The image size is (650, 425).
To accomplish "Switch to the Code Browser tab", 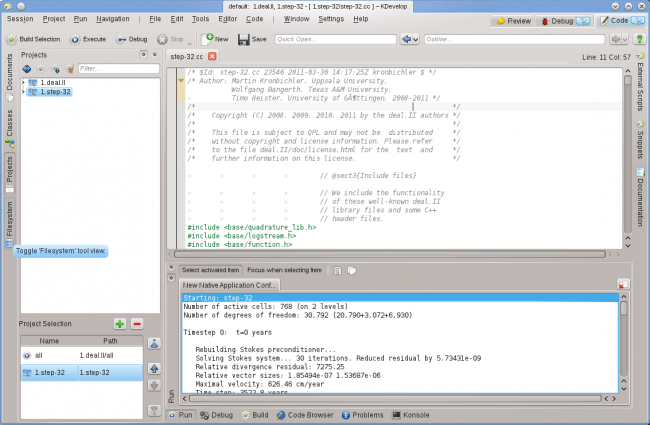I will (x=305, y=415).
